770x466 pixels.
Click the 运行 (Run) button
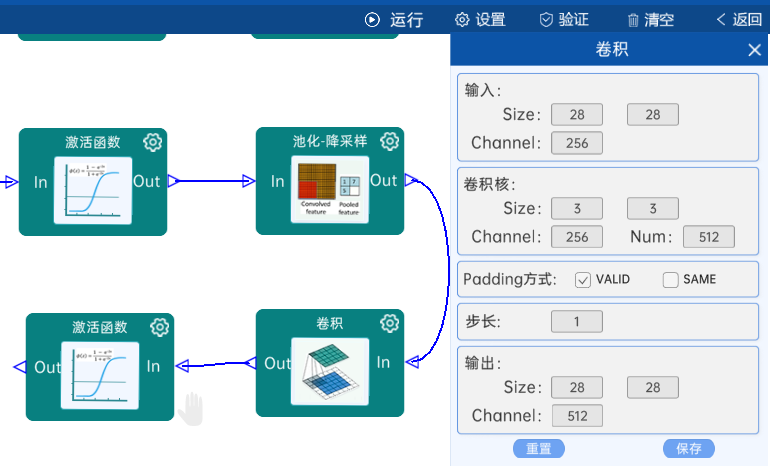click(x=394, y=20)
